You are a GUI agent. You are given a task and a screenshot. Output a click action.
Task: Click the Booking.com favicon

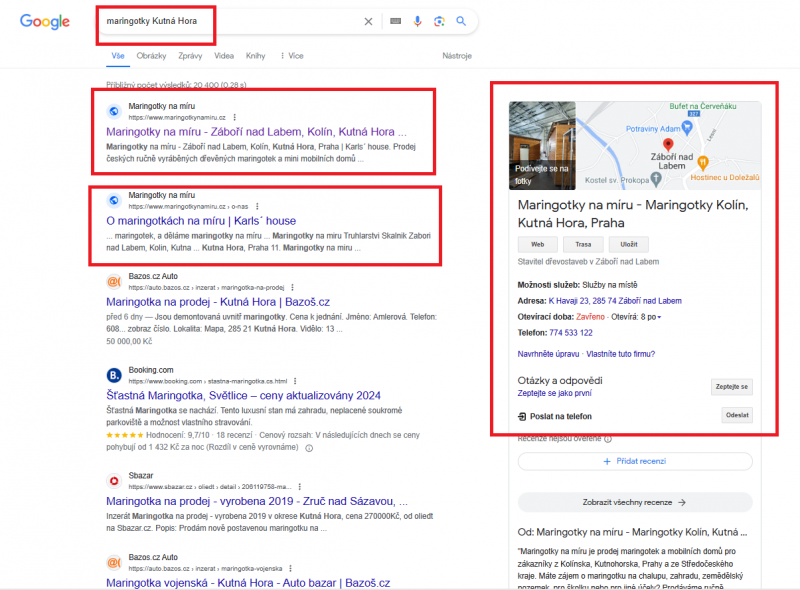pyautogui.click(x=114, y=375)
